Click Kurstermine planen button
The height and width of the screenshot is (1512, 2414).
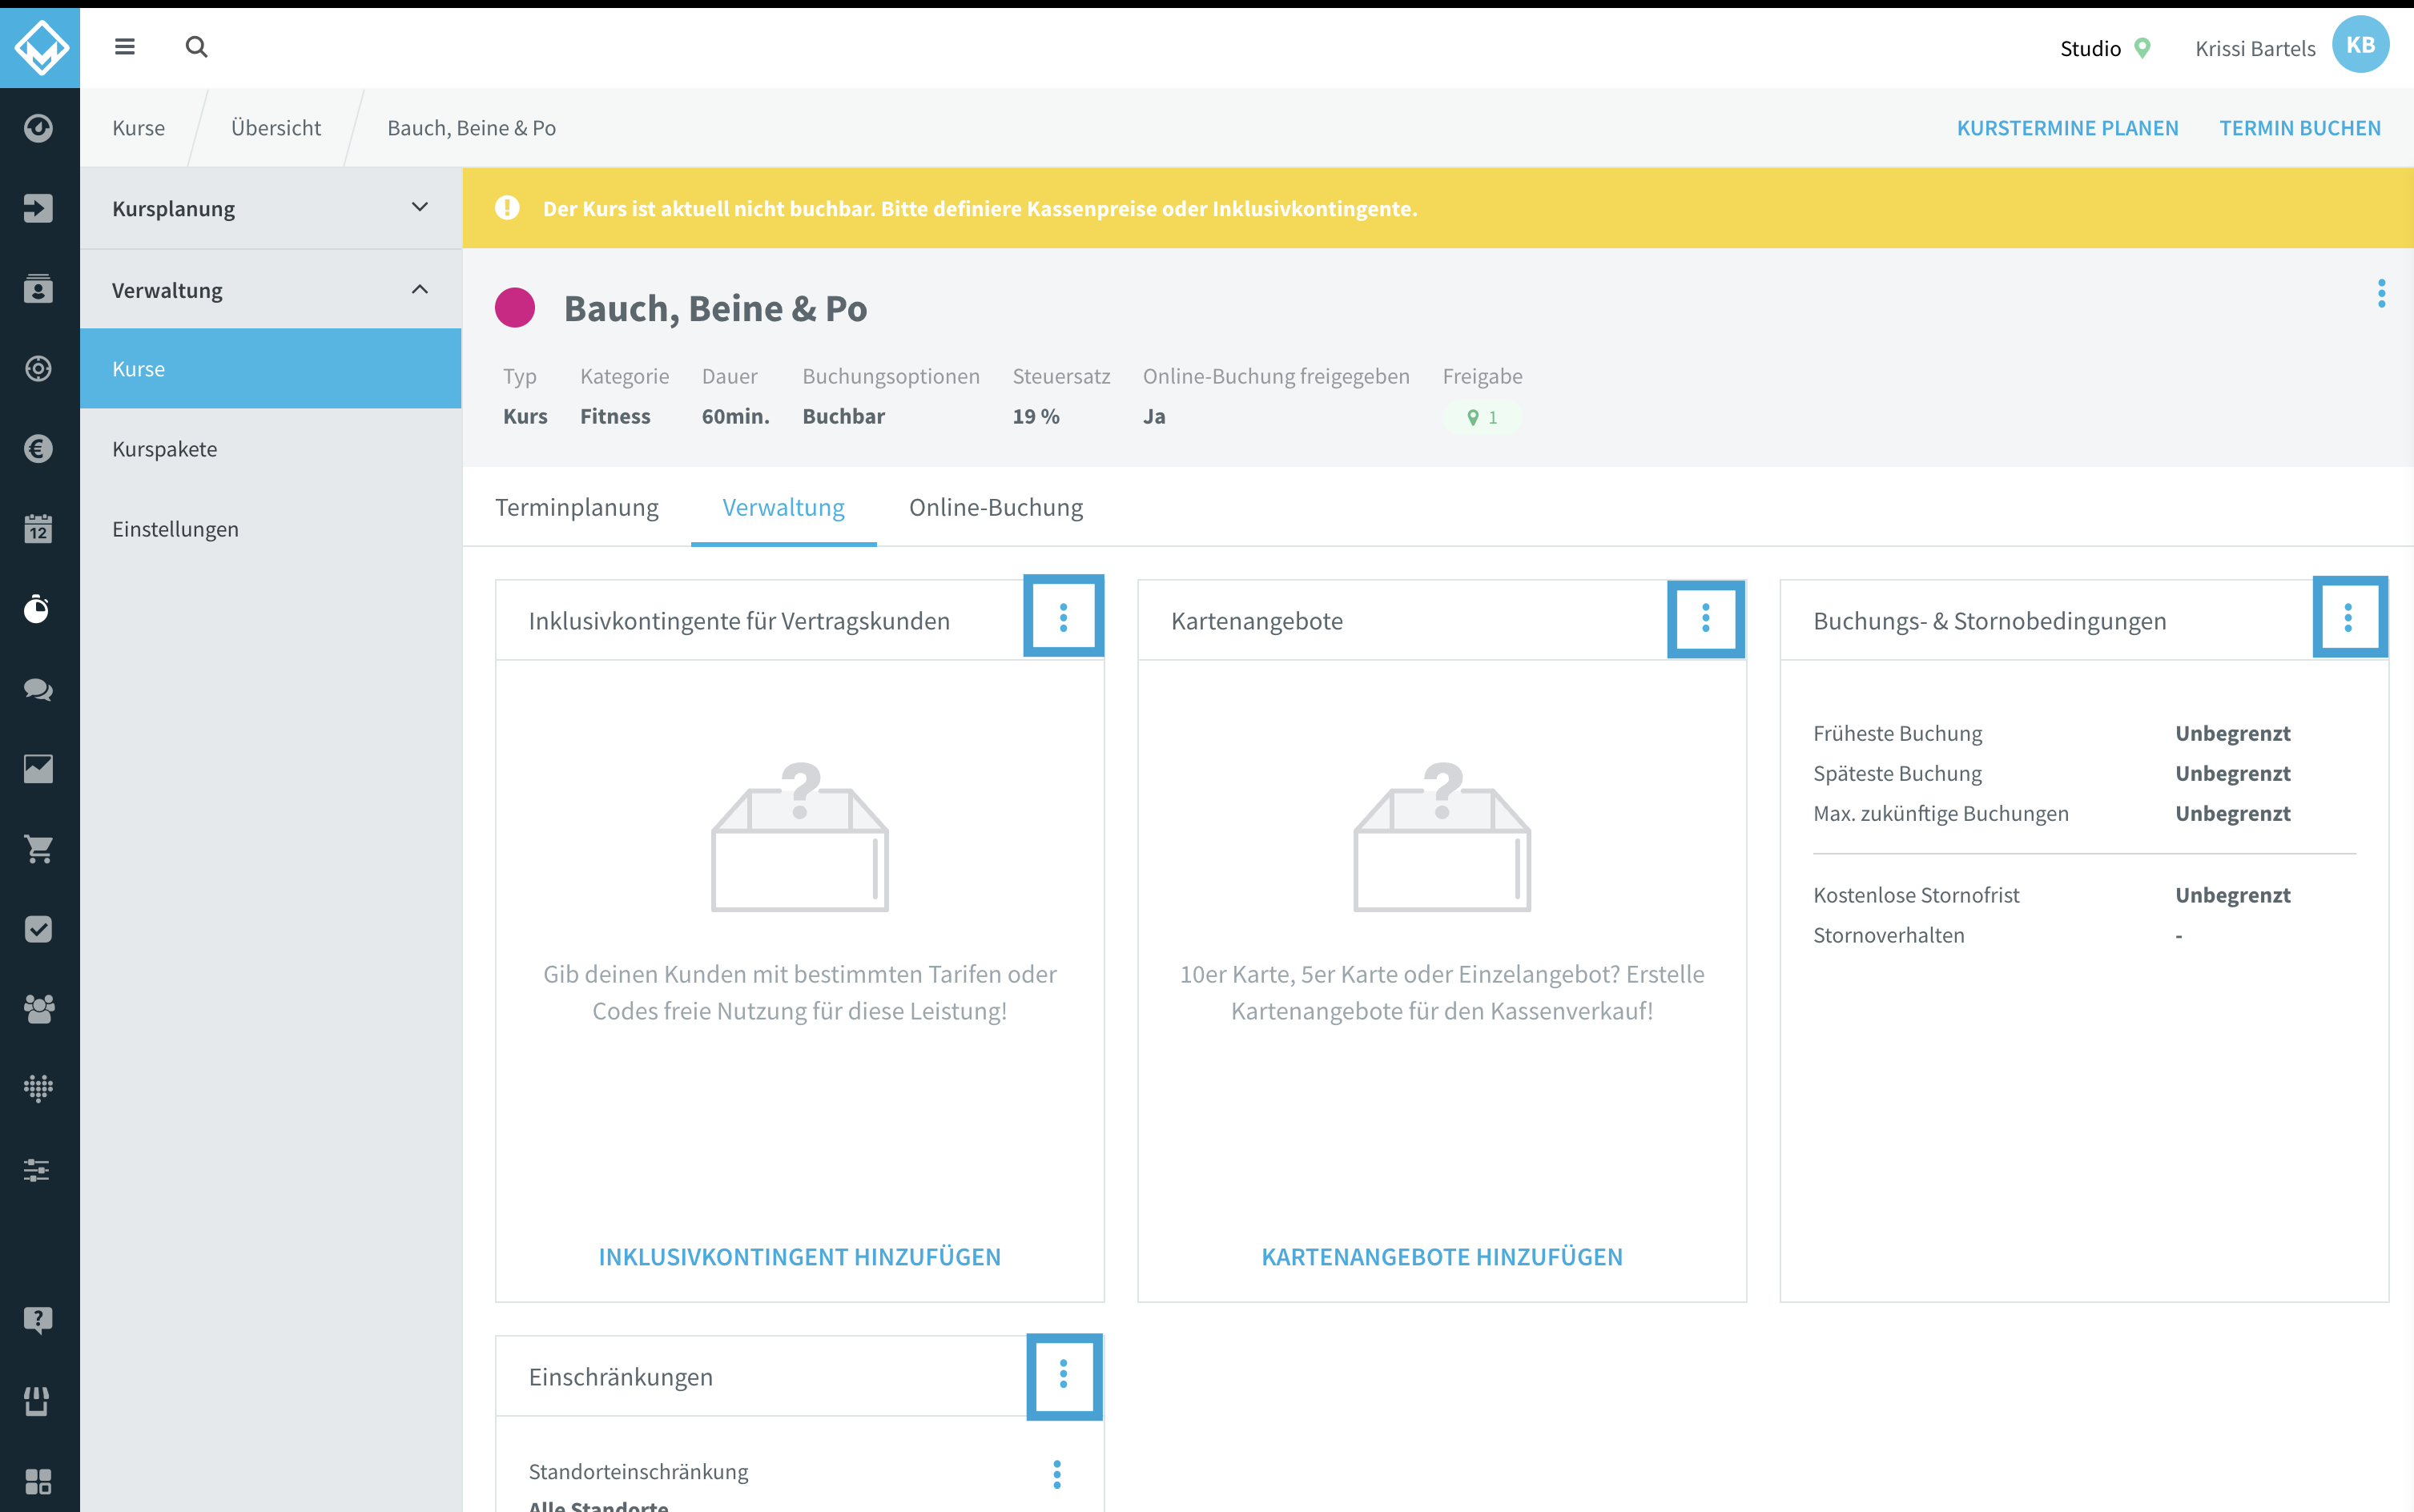click(x=2067, y=128)
